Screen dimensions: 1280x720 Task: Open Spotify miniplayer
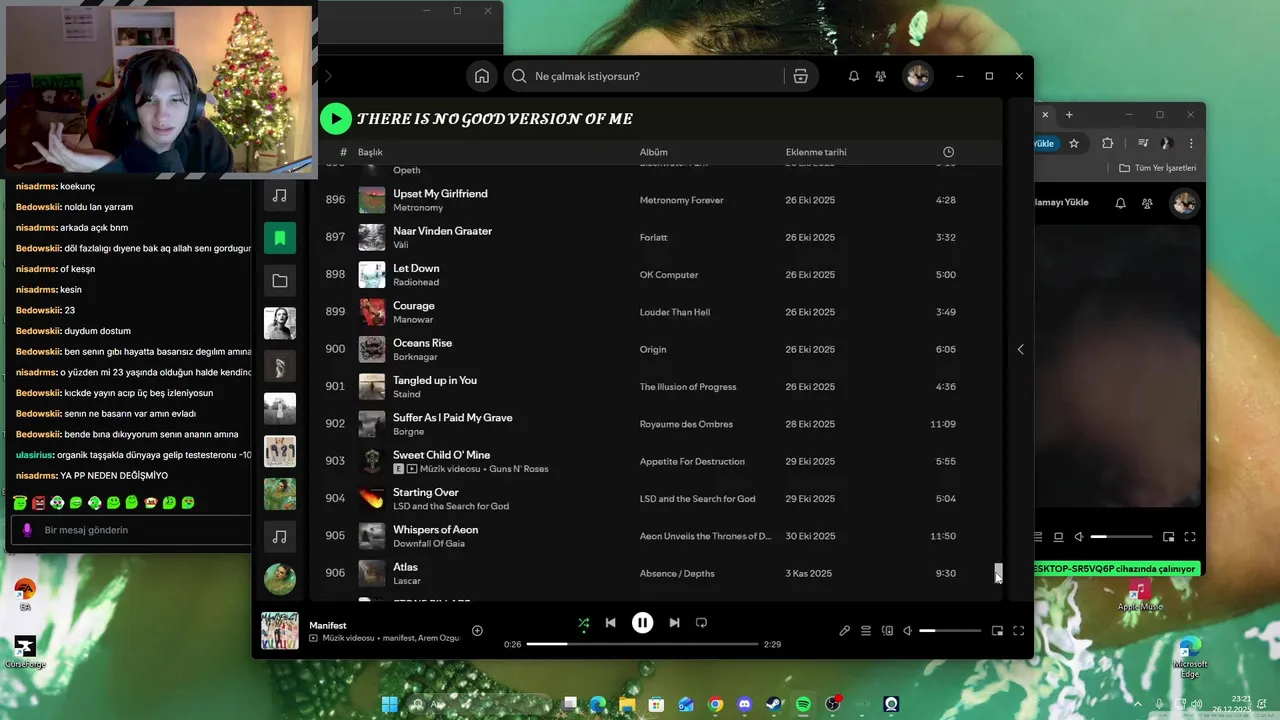pyautogui.click(x=997, y=631)
